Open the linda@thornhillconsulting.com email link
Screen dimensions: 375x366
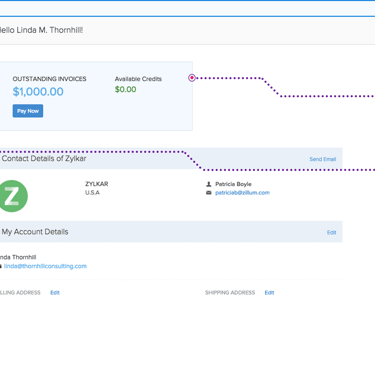click(x=45, y=266)
